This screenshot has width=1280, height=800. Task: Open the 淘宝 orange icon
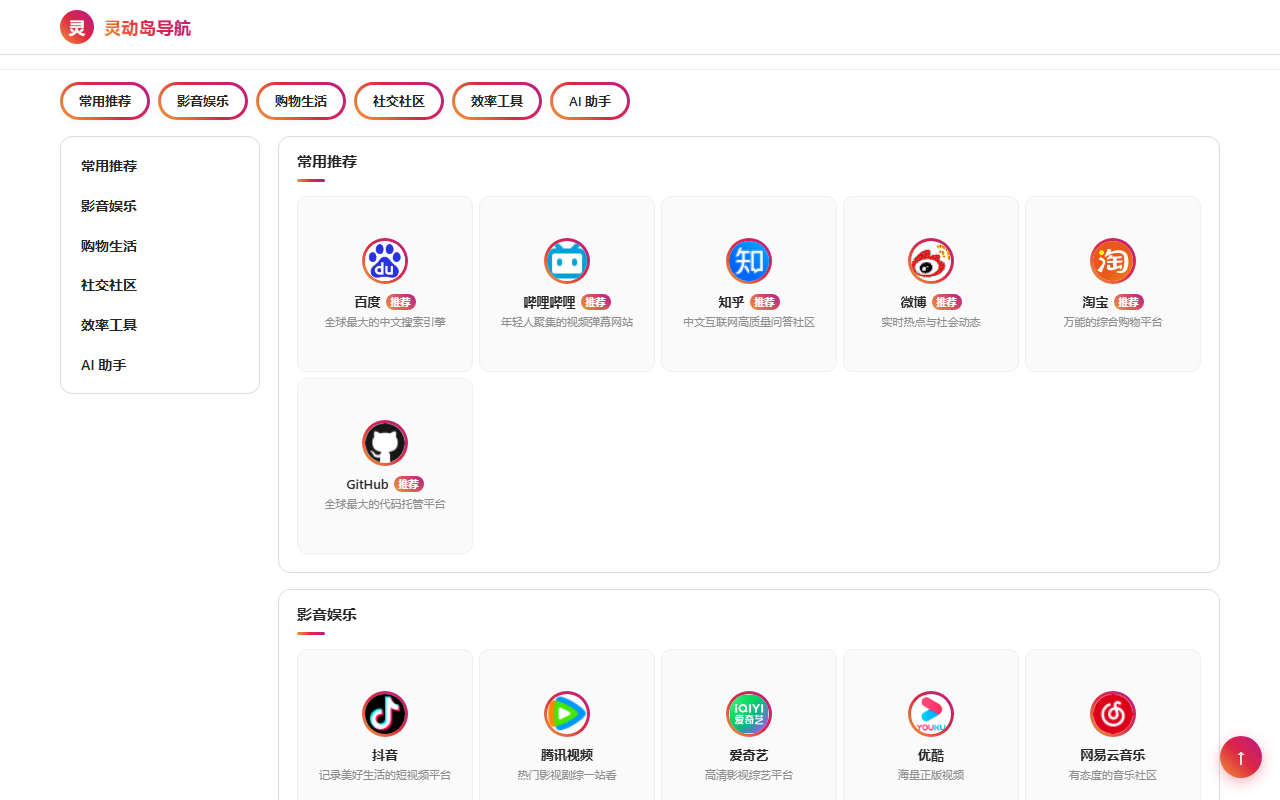[1113, 261]
